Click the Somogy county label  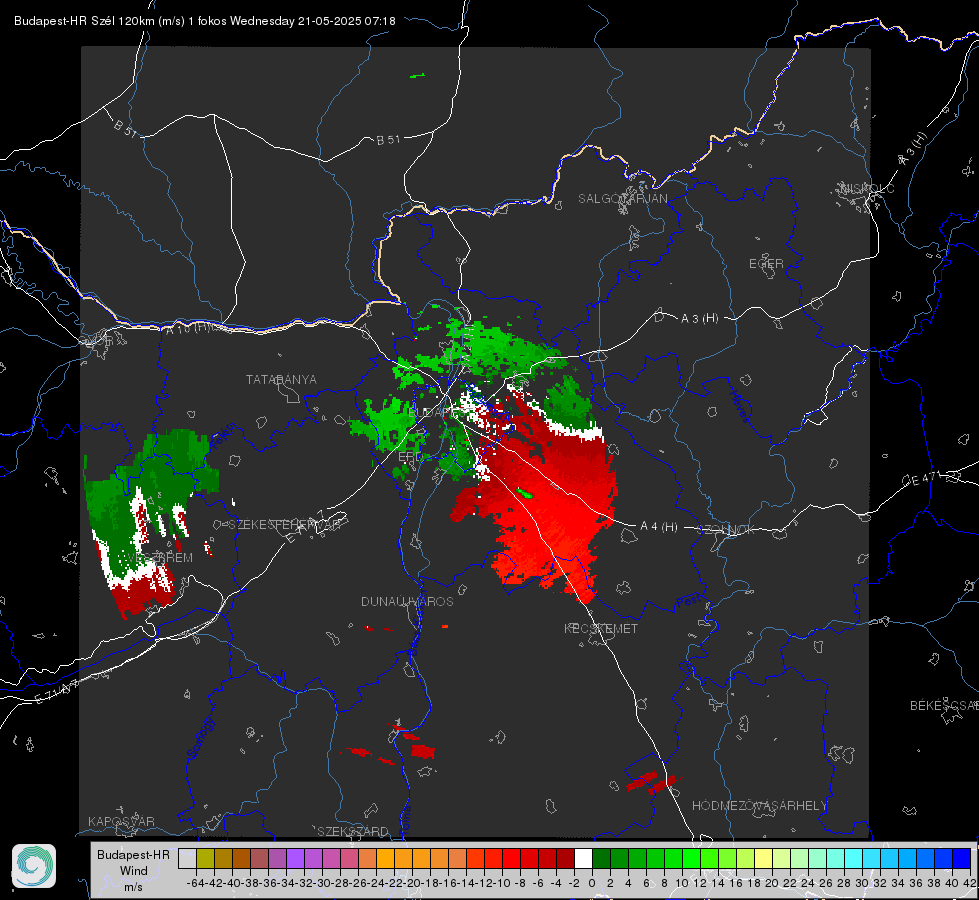coord(200,738)
